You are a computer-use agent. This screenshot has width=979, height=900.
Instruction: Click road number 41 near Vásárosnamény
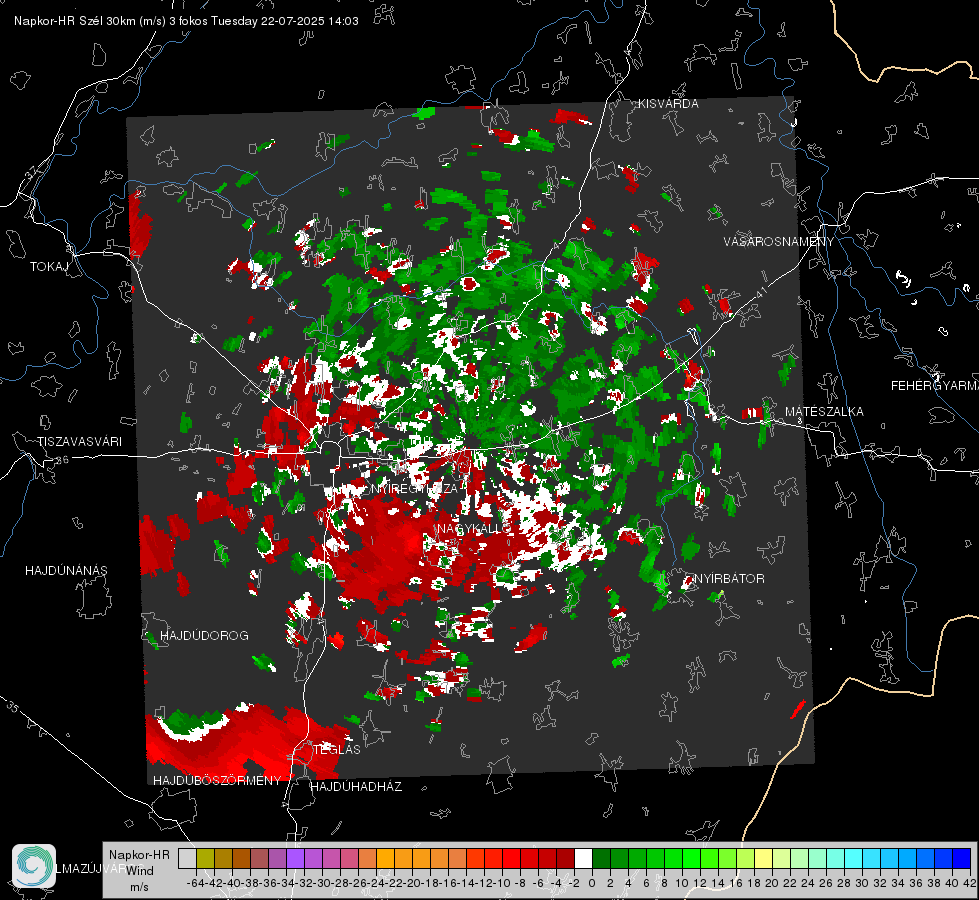(x=760, y=292)
